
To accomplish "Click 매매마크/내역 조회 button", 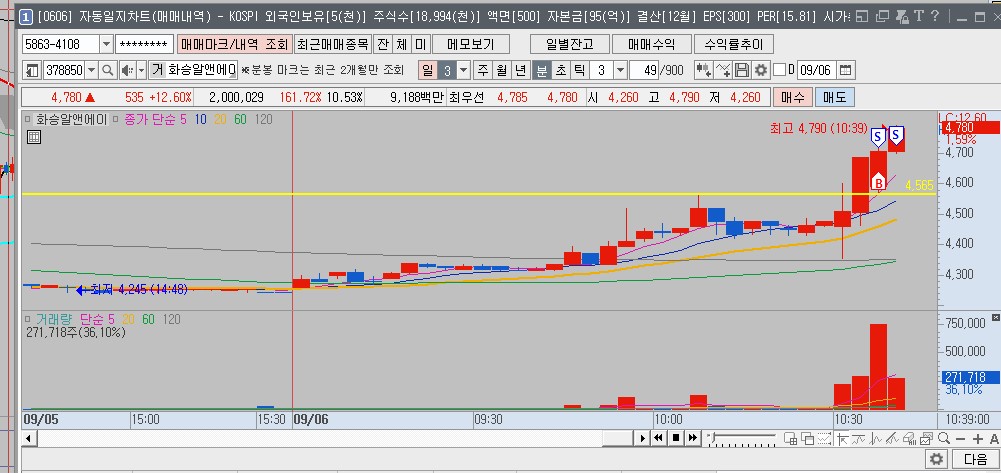I will tap(235, 44).
